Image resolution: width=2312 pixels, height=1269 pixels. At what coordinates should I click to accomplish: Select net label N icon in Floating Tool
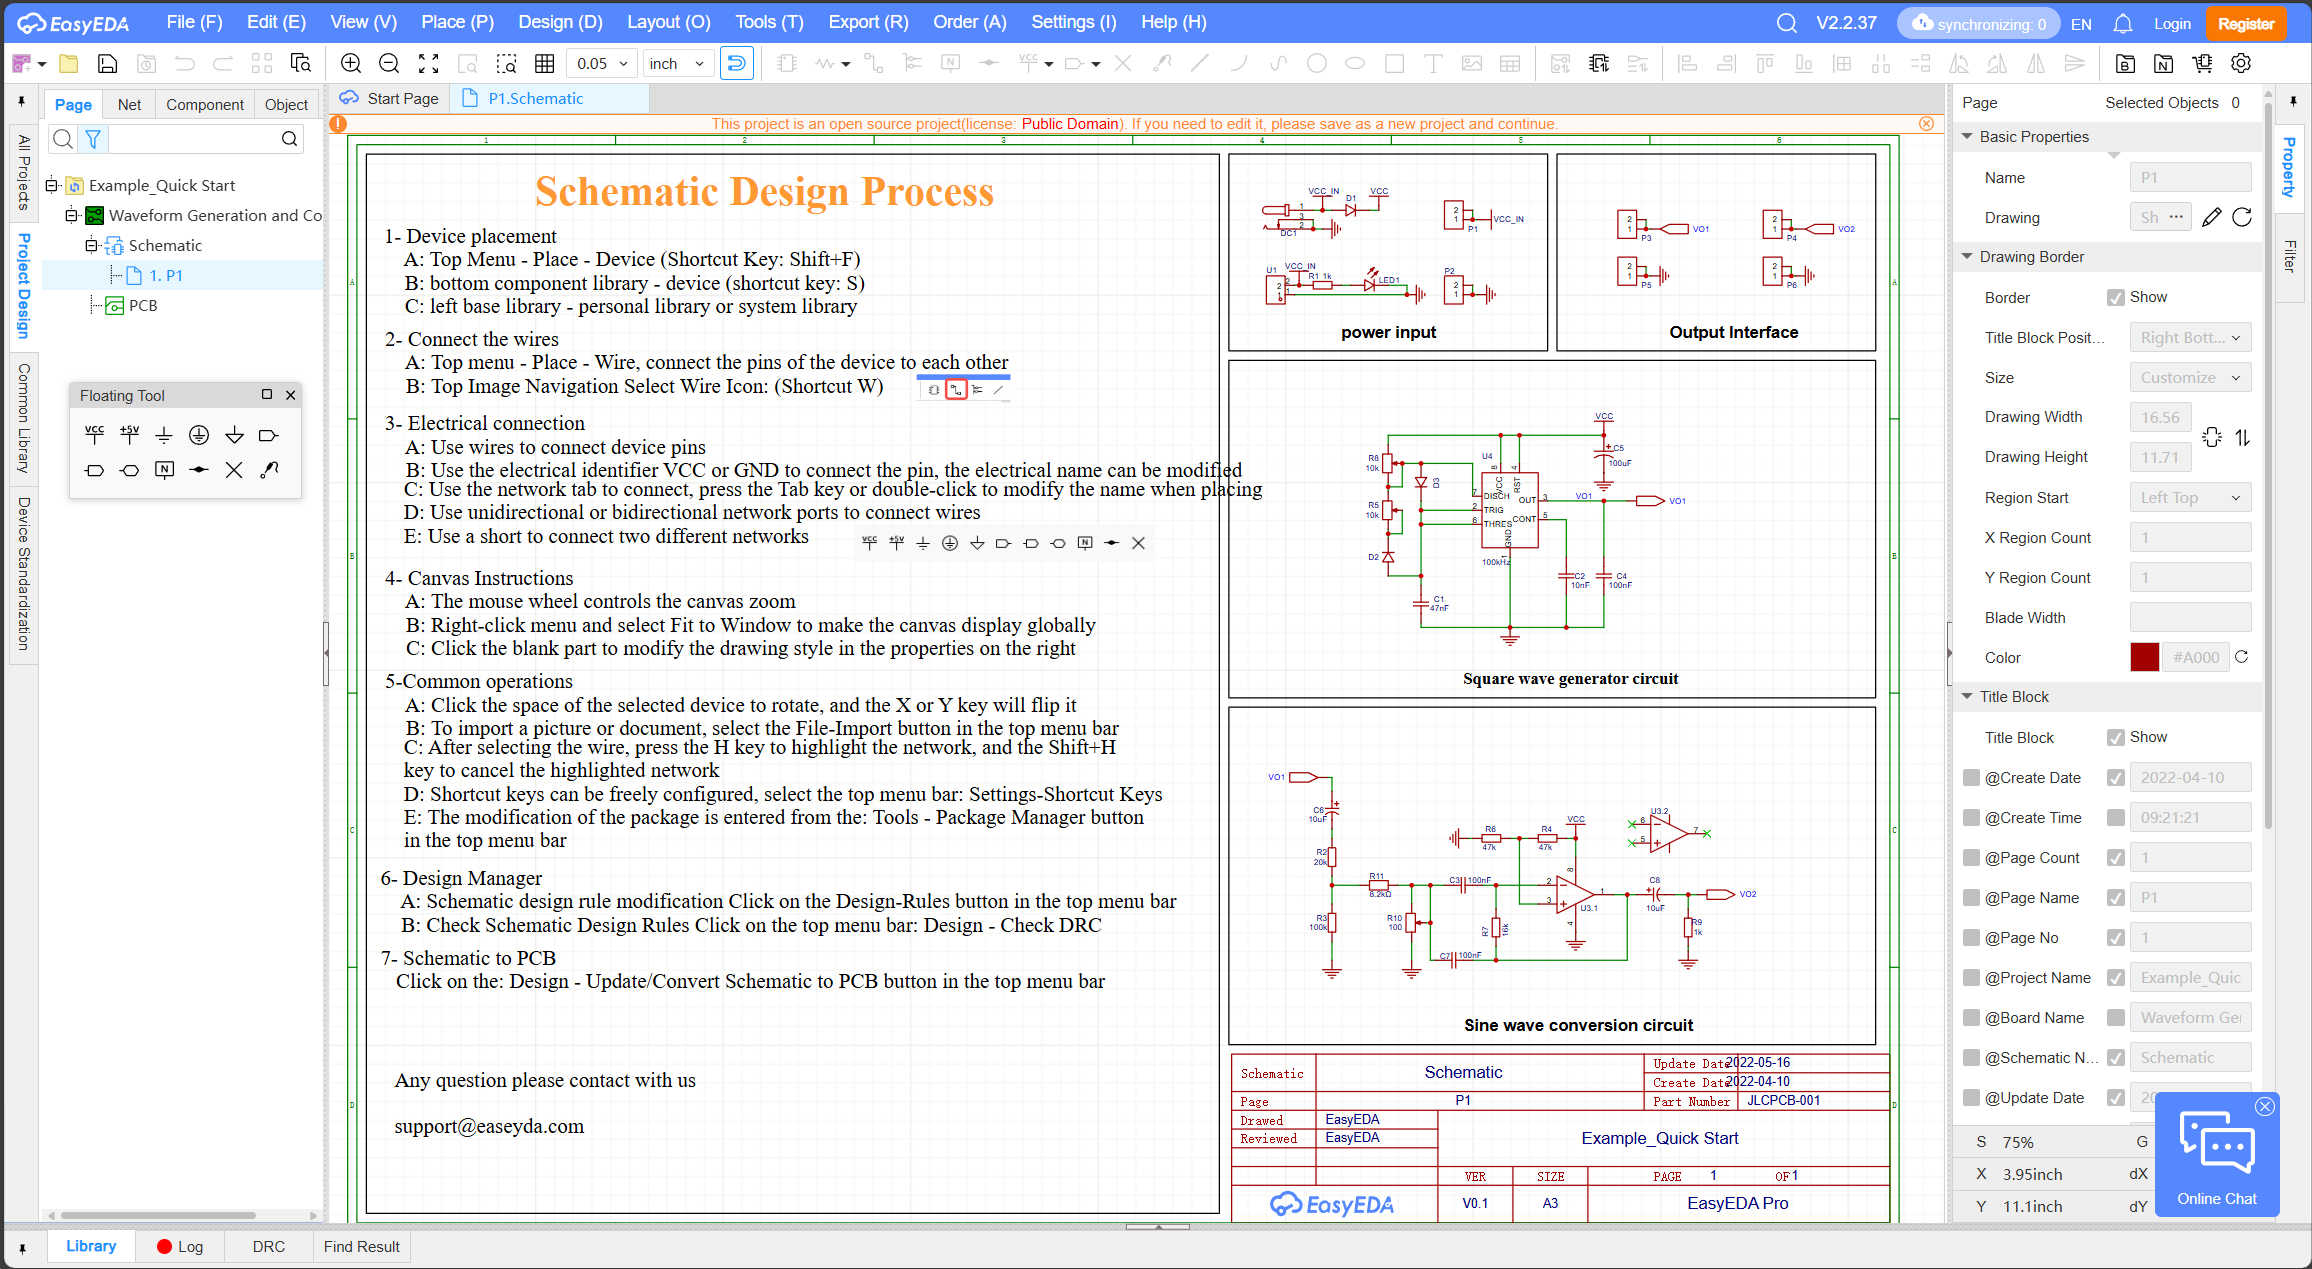(164, 469)
